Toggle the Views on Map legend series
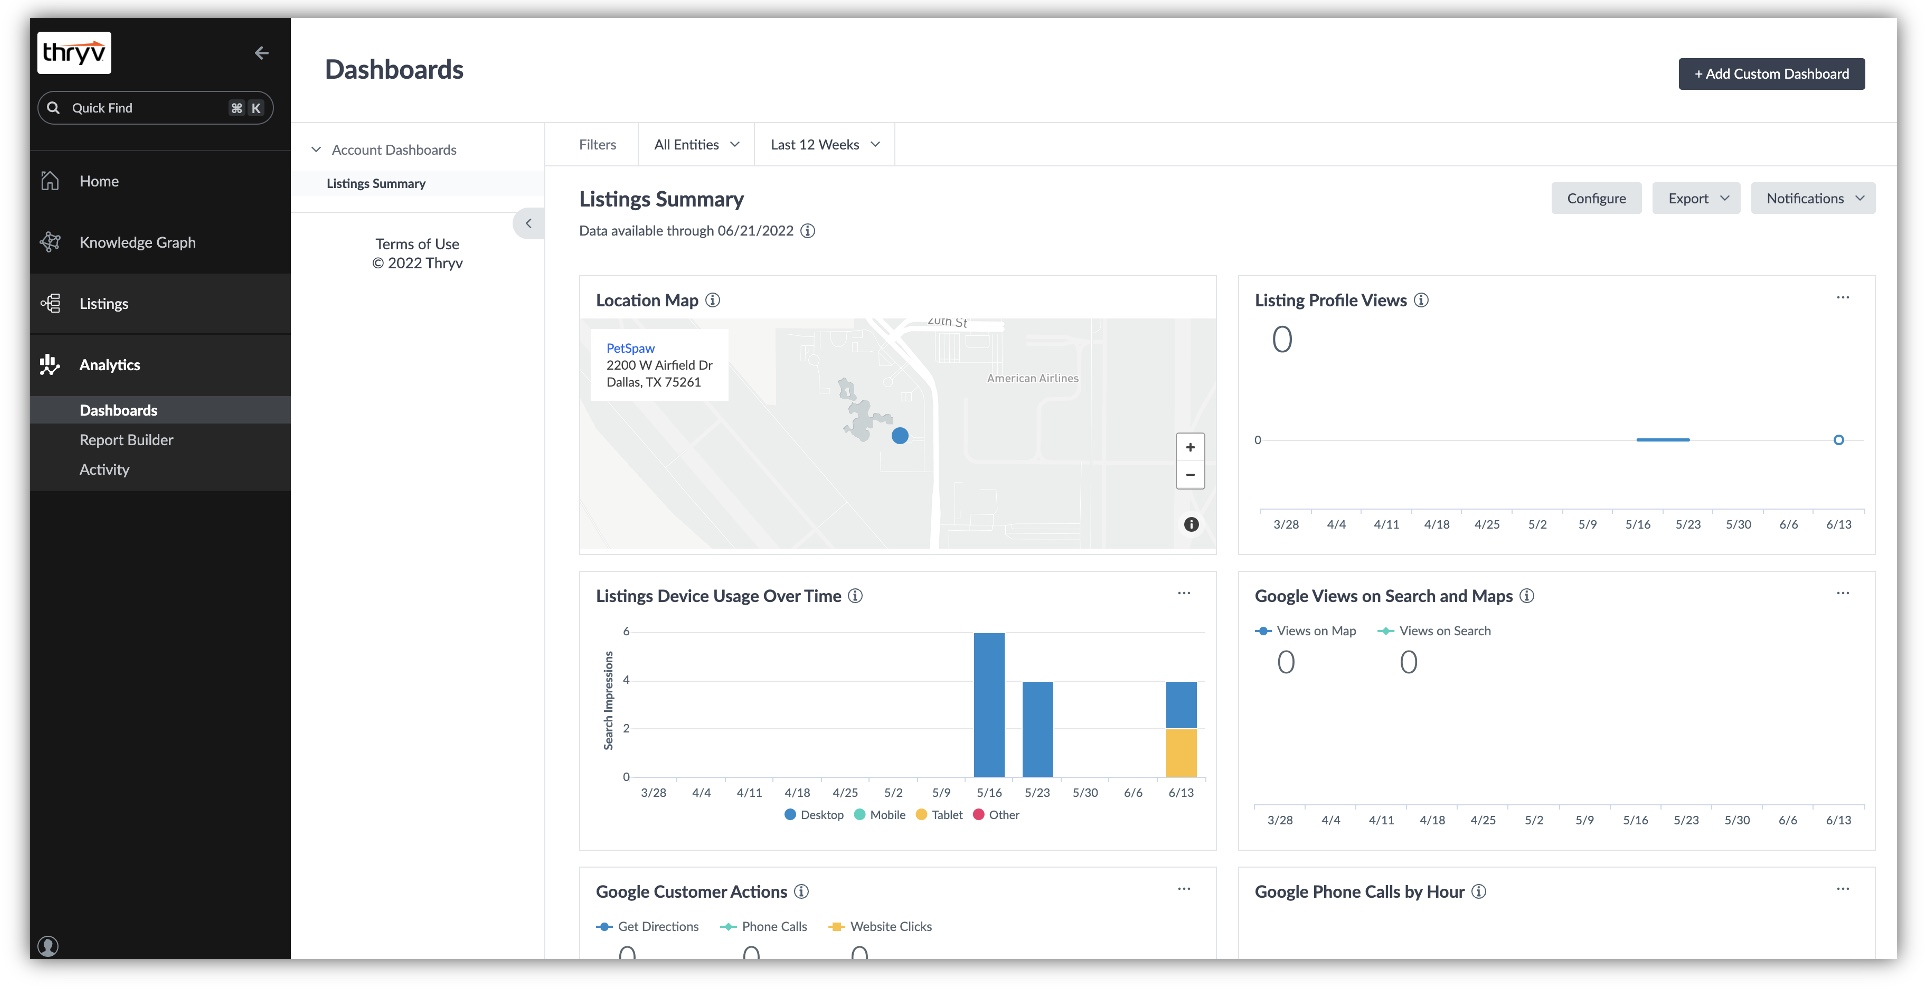This screenshot has width=1932, height=1000. [x=1305, y=631]
